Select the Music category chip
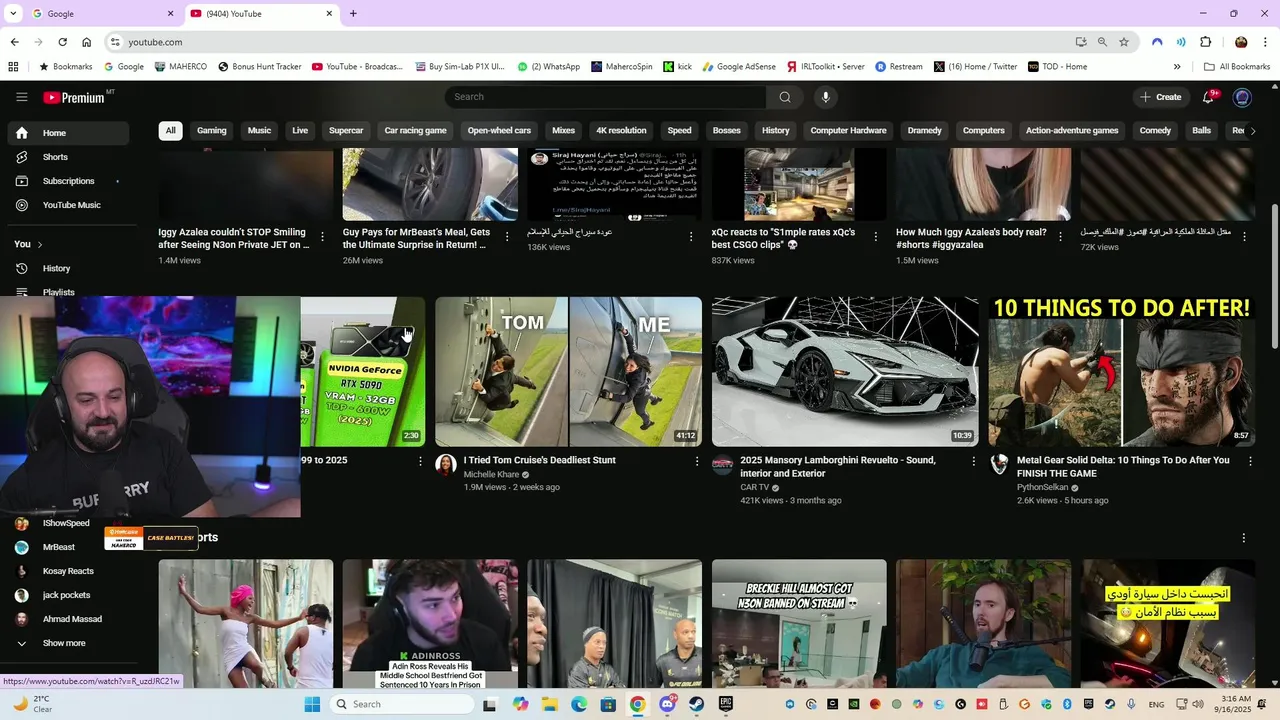 click(259, 131)
